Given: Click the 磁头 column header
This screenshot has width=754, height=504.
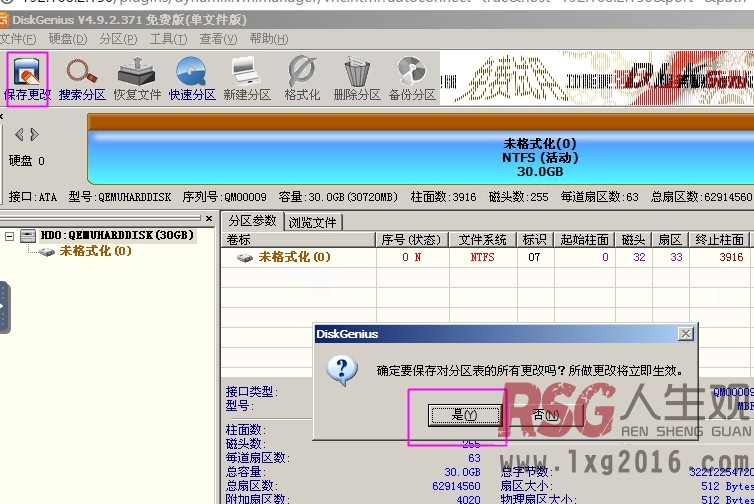Looking at the screenshot, I should click(x=633, y=239).
